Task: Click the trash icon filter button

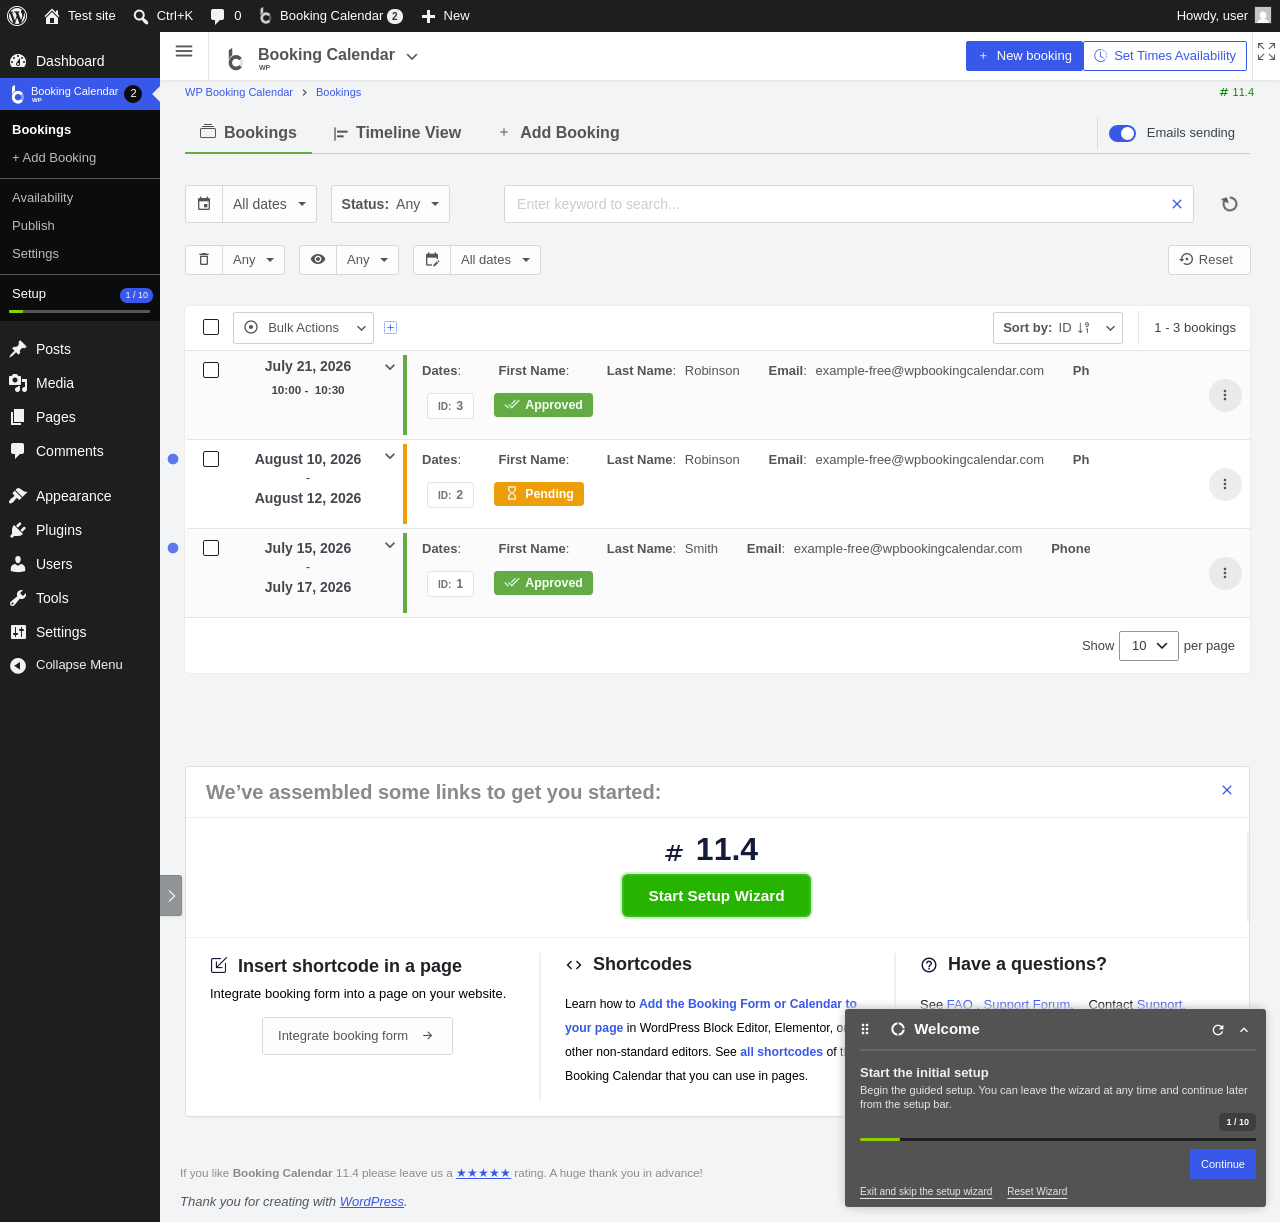Action: [204, 260]
